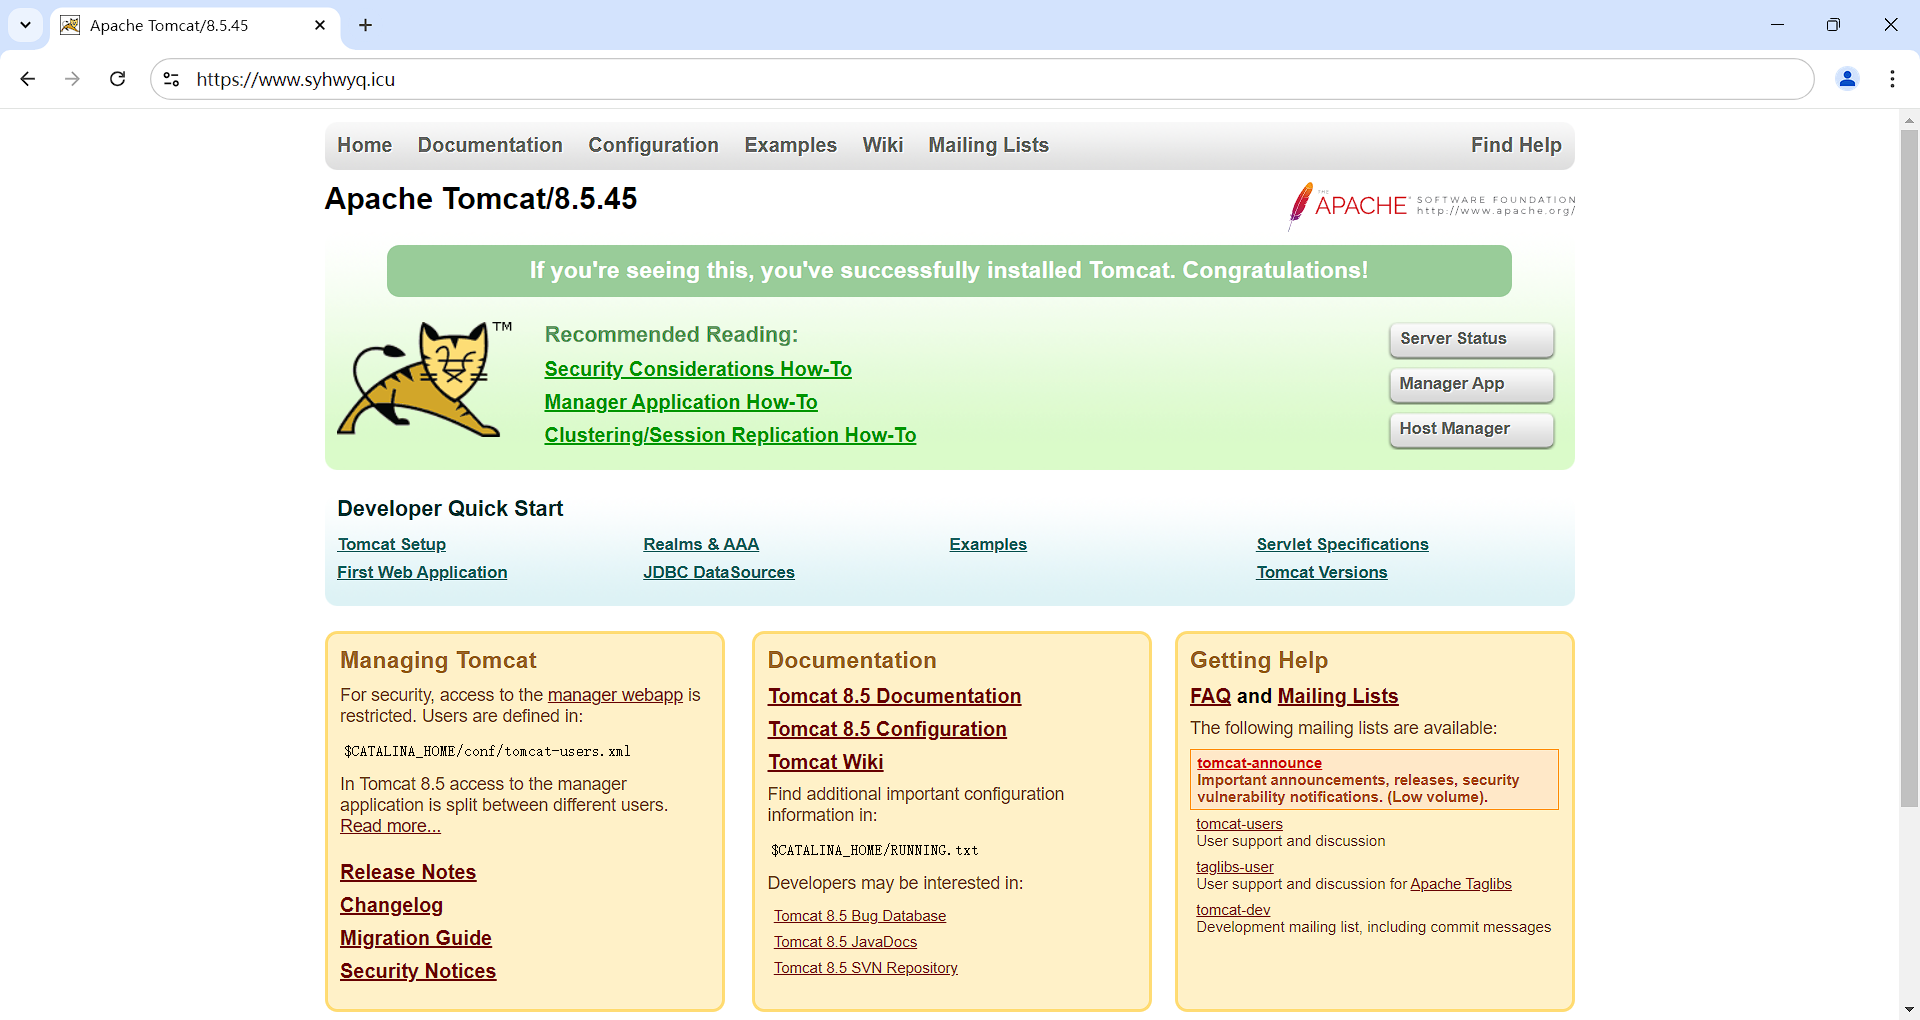Screen dimensions: 1920x1020
Task: Open the Servlet Specifications link
Action: 1342,544
